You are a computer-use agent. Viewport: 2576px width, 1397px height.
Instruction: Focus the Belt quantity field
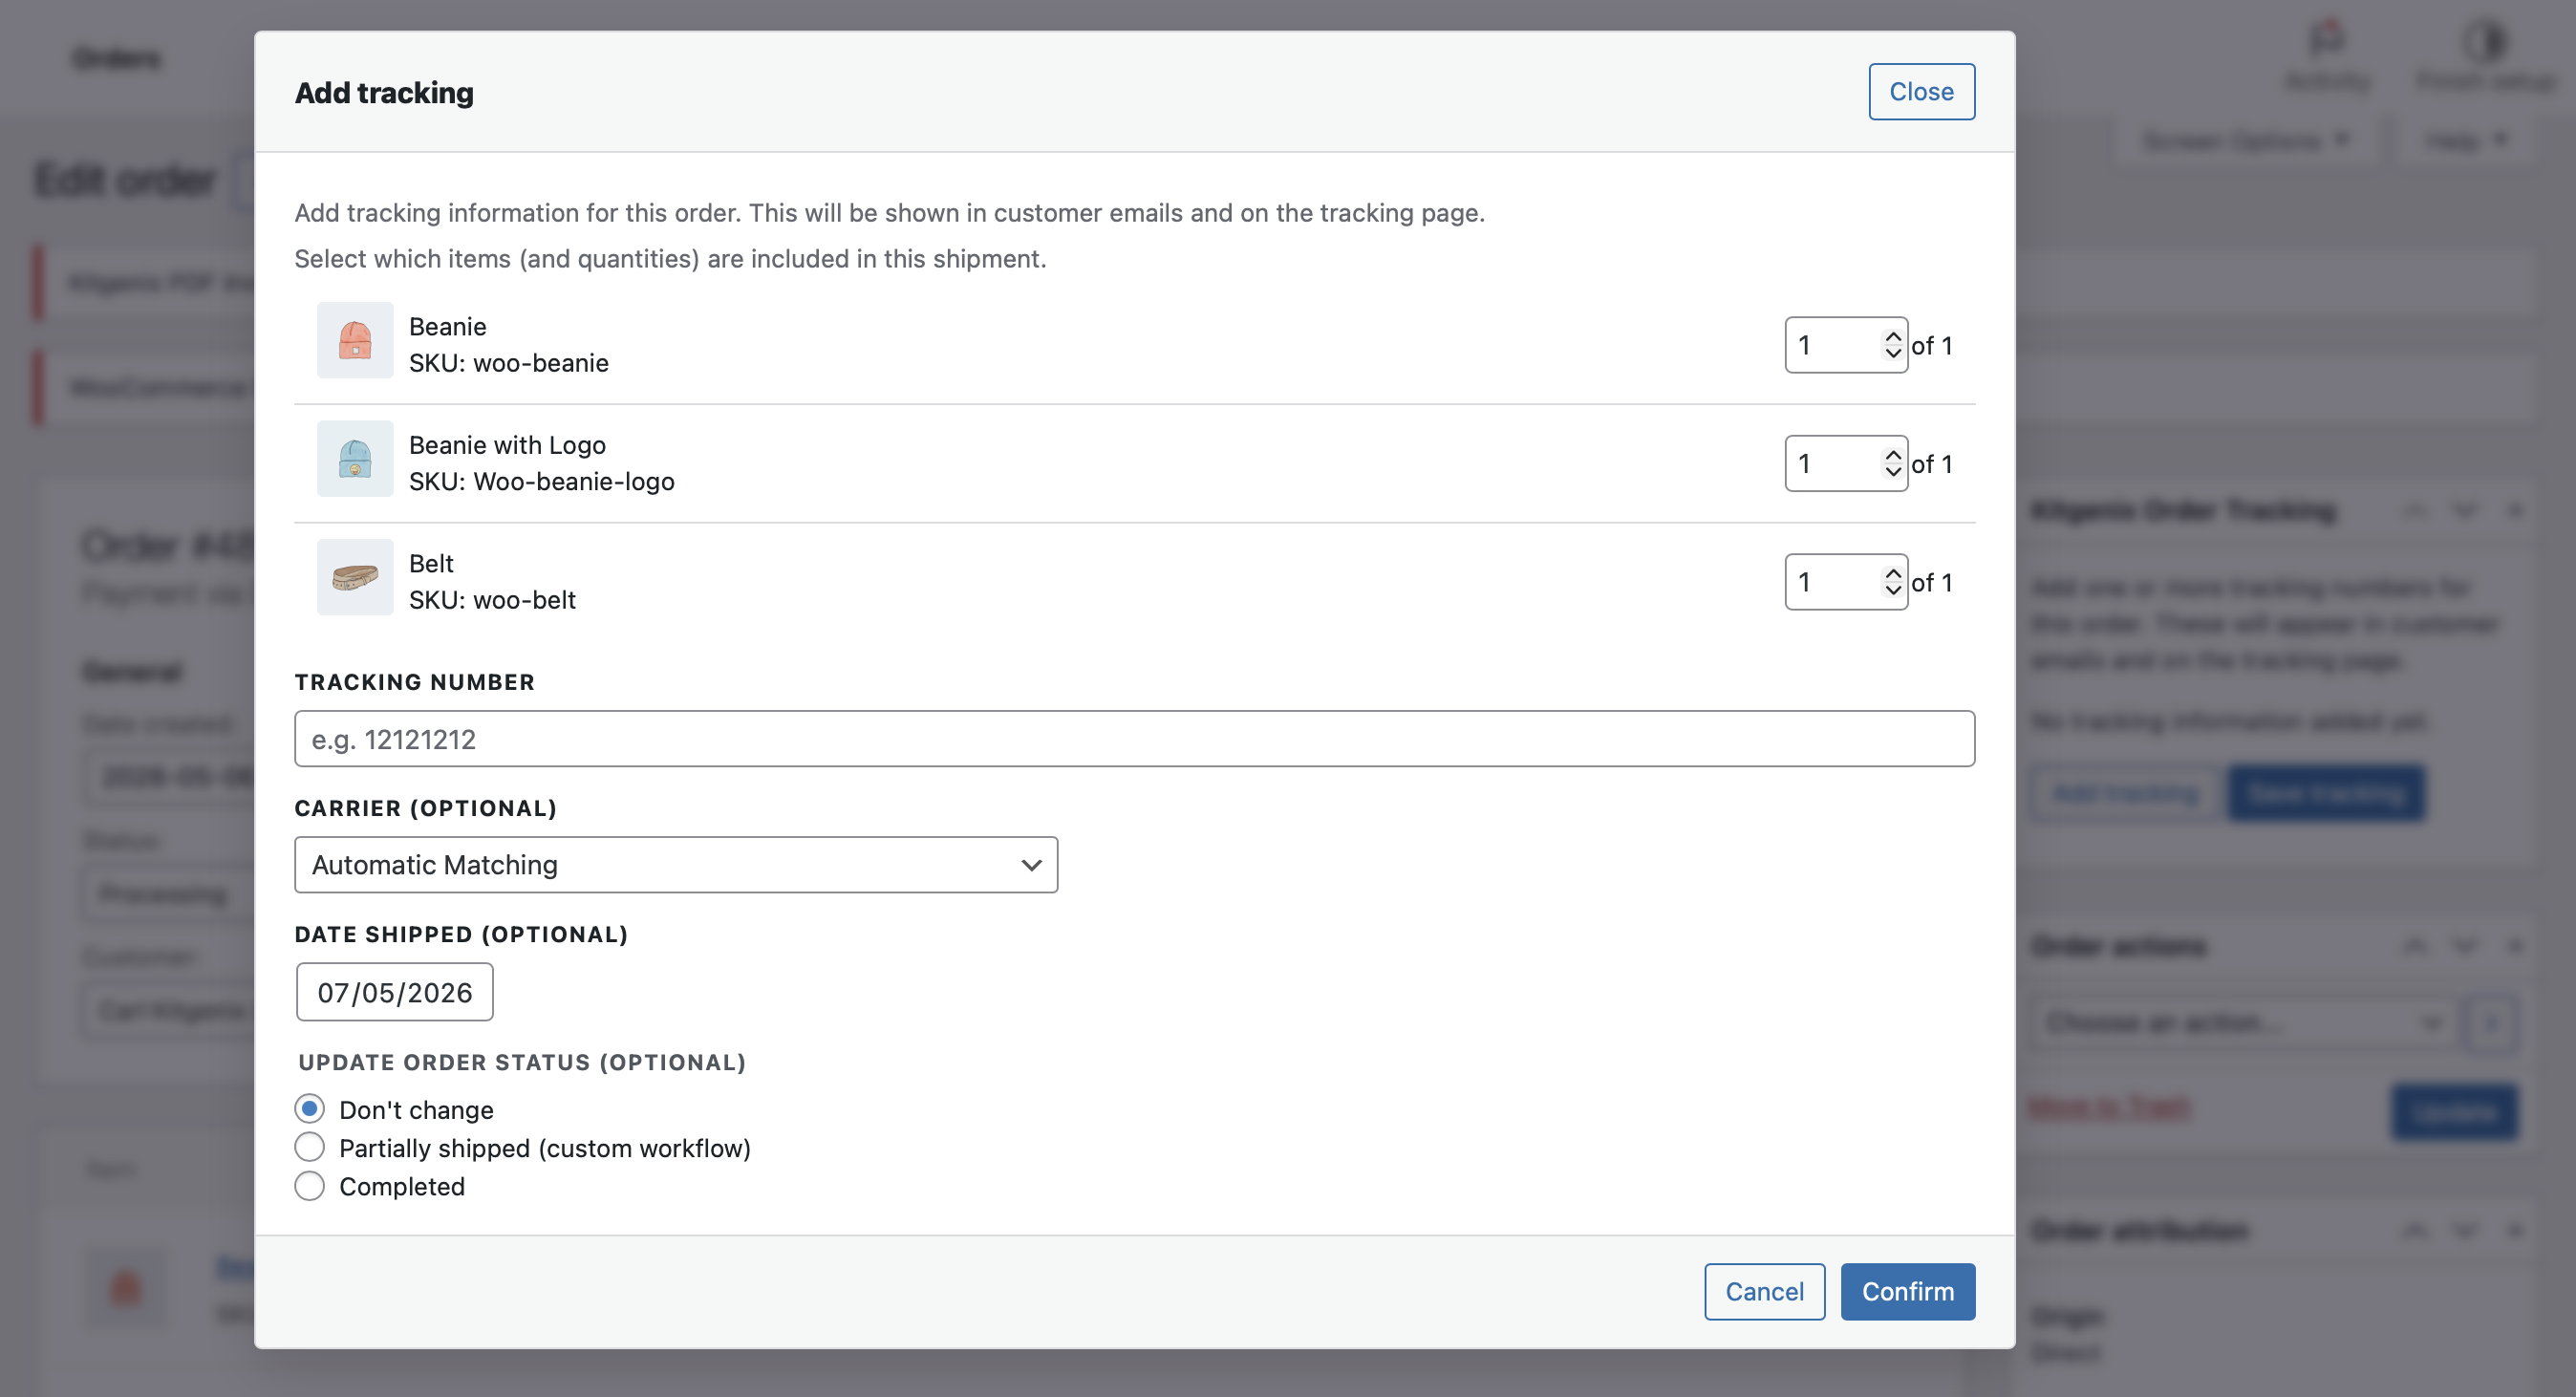point(1845,582)
